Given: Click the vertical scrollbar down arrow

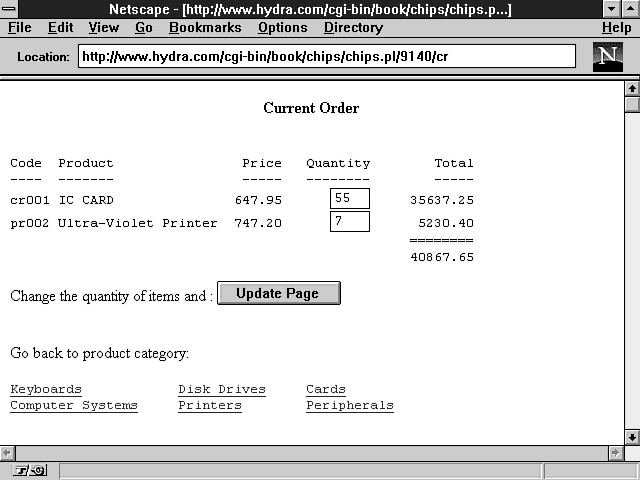Looking at the screenshot, I should (631, 437).
